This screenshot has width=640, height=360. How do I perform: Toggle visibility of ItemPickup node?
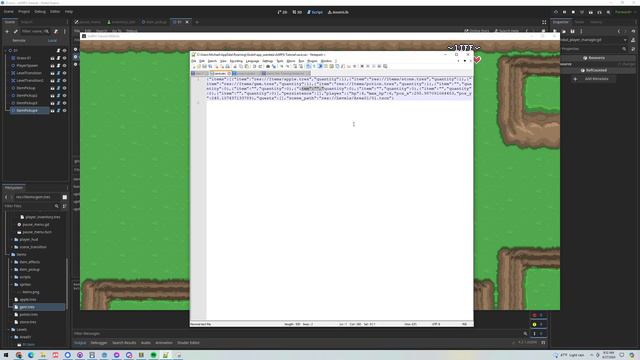64,88
